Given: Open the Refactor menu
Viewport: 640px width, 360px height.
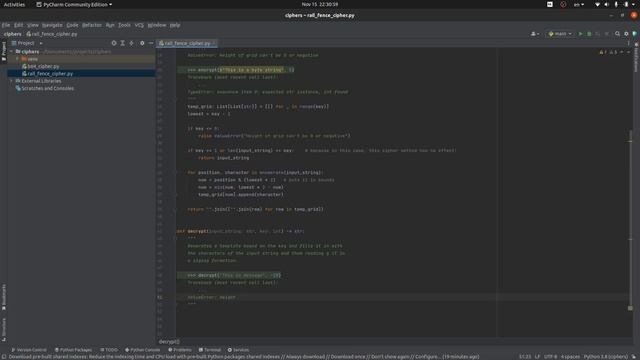Looking at the screenshot, I should click(92, 25).
